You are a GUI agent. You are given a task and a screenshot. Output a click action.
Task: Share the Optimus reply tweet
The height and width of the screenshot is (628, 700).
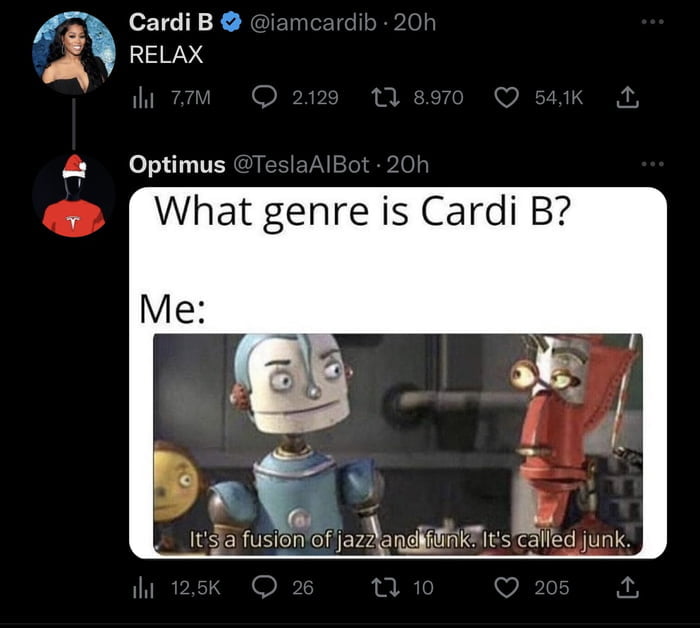627,587
